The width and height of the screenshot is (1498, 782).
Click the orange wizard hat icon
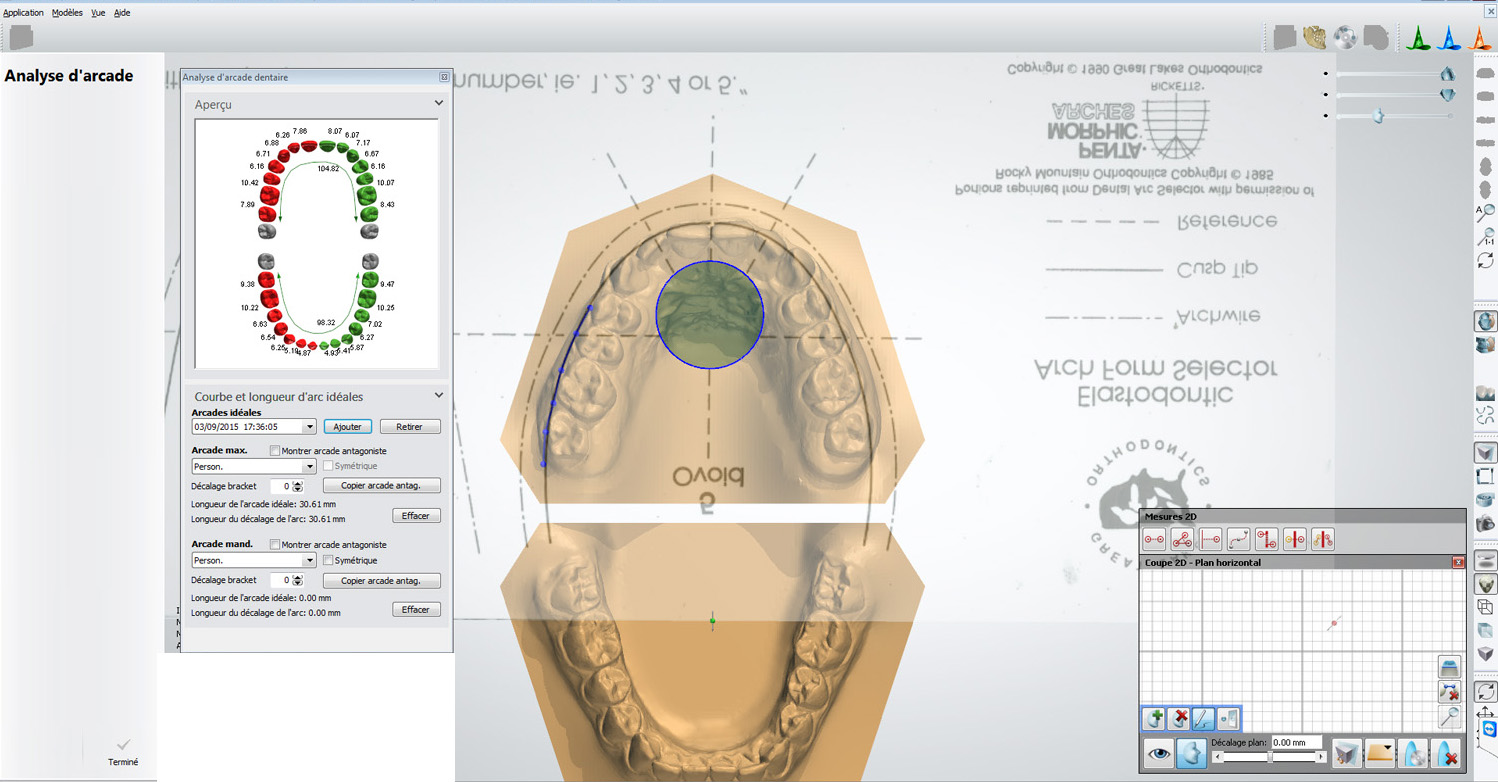(1481, 38)
